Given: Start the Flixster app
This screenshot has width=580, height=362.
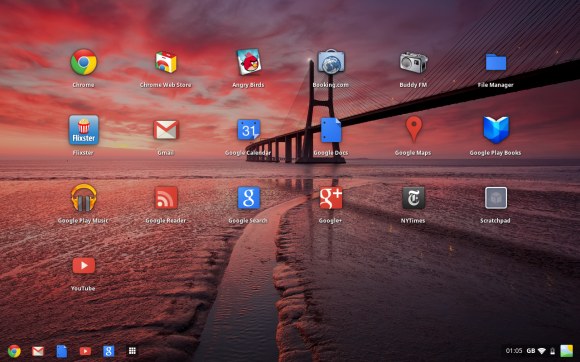Looking at the screenshot, I should (x=84, y=130).
